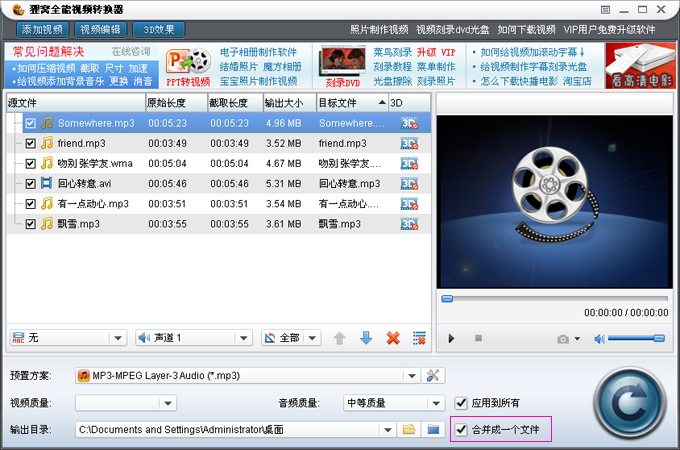Start conversion with big round button

click(x=630, y=403)
